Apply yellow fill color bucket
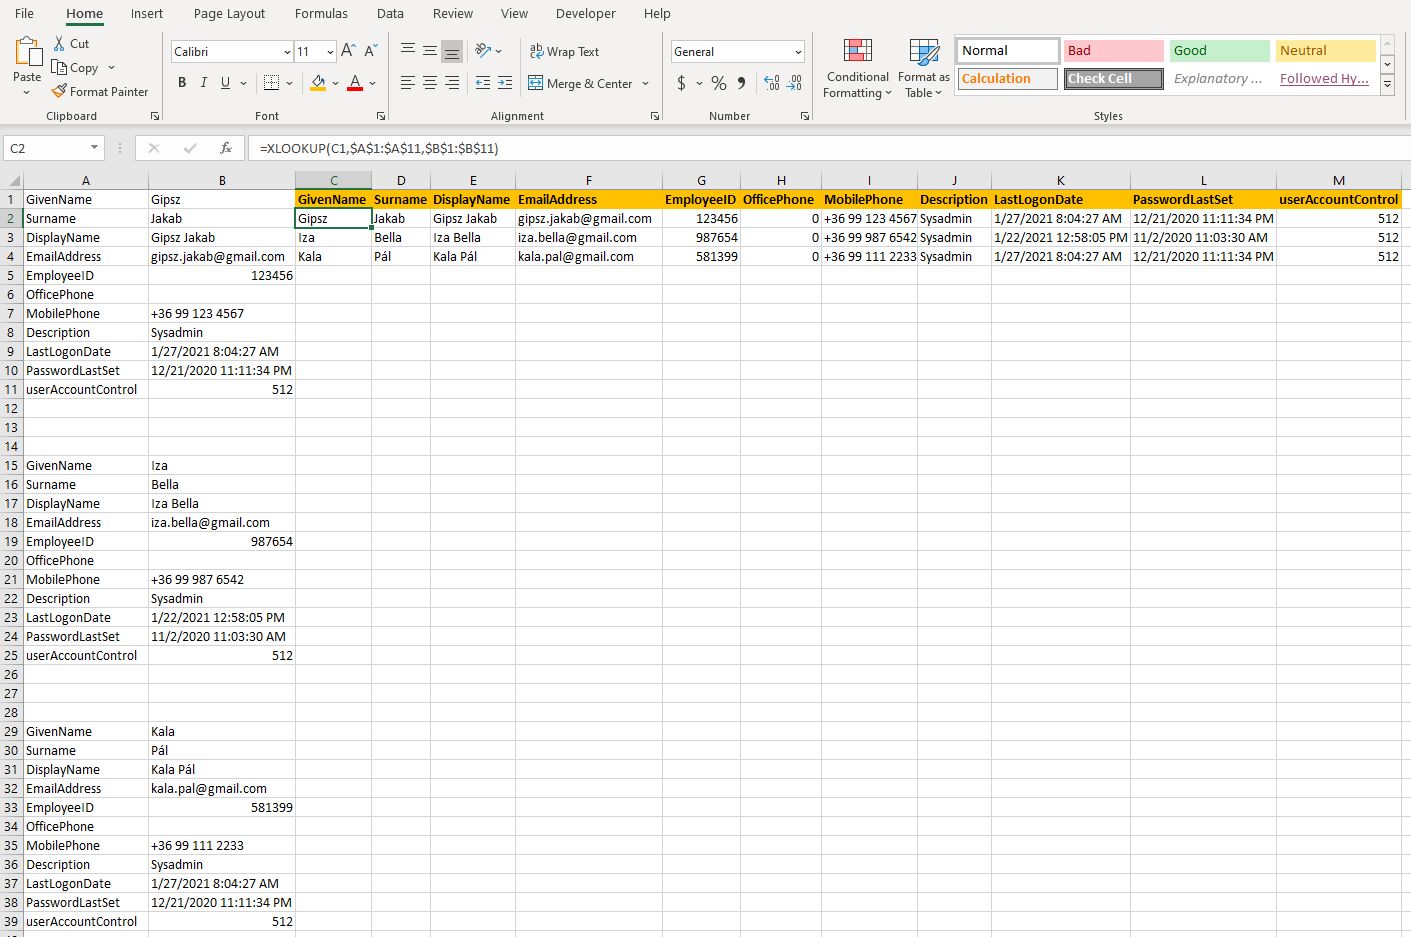 pyautogui.click(x=318, y=83)
